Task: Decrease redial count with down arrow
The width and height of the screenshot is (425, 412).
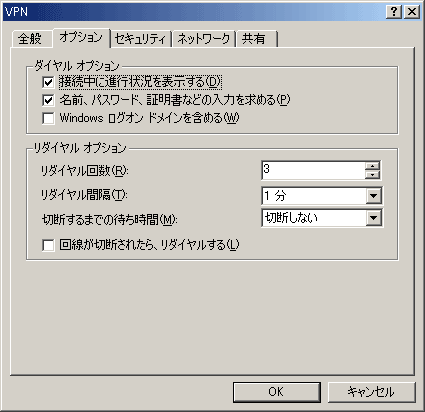Action: click(x=373, y=174)
